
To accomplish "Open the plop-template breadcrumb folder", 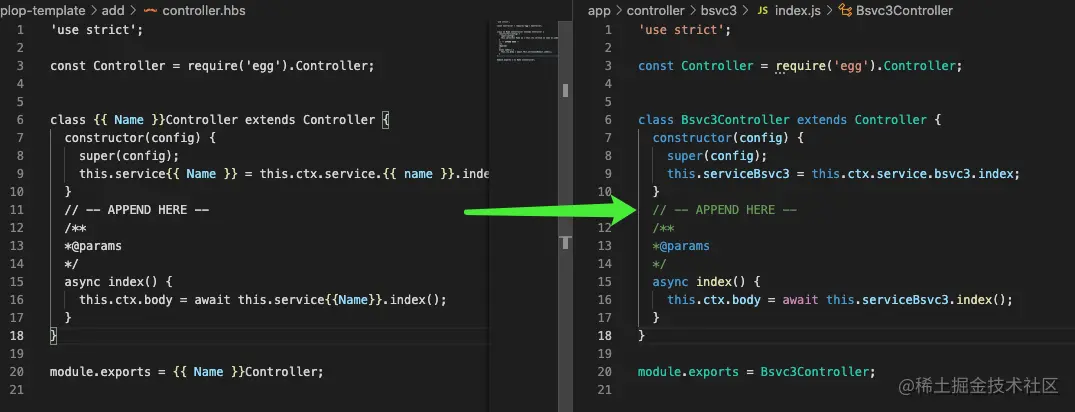I will 43,11.
